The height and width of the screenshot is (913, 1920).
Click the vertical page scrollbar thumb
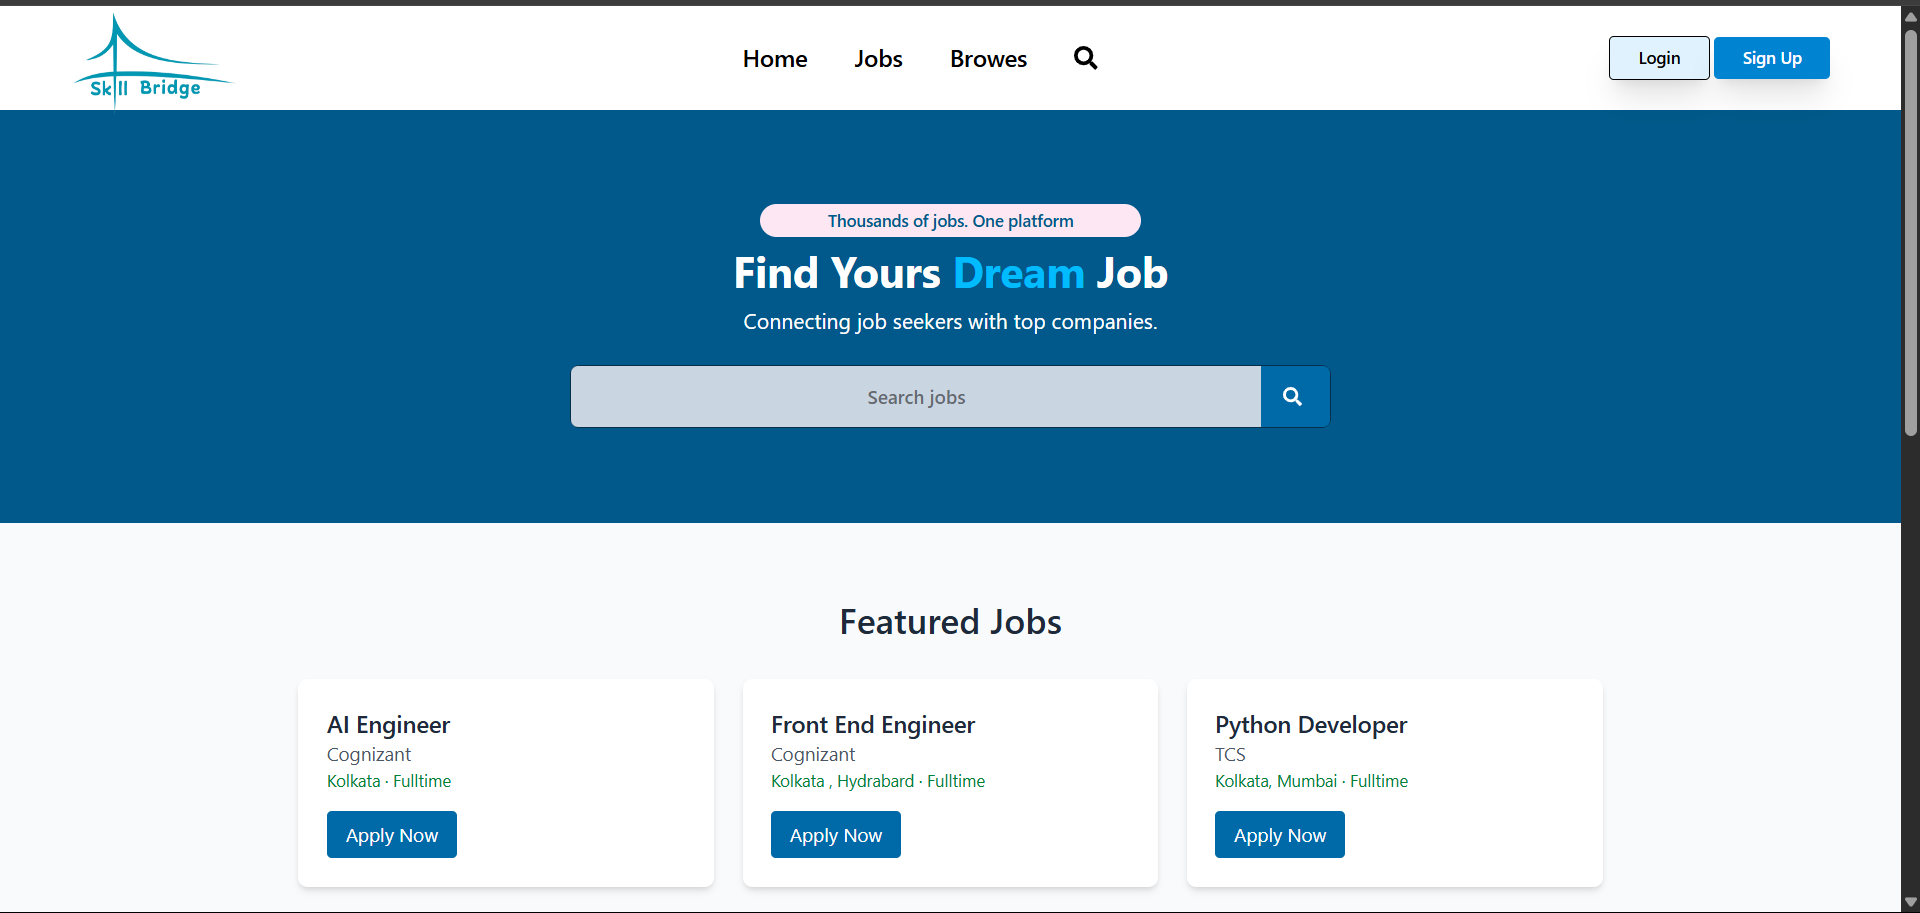[1910, 230]
